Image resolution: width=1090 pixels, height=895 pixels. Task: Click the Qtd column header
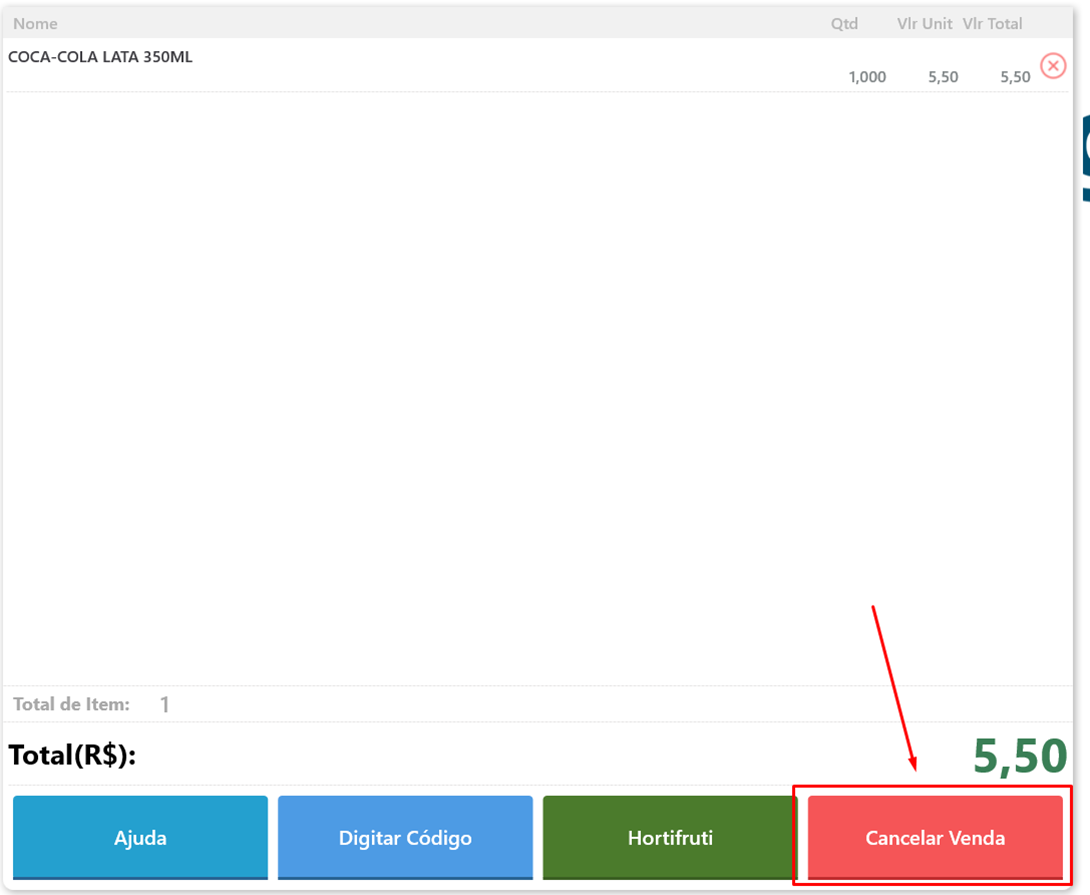coord(844,23)
